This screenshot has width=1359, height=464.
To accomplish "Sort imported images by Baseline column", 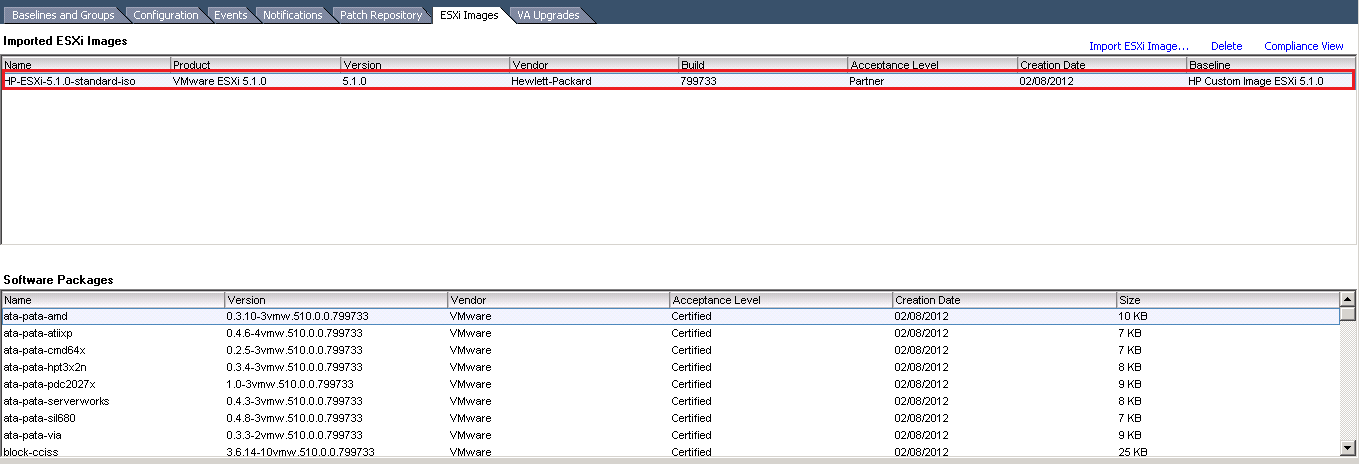I will tap(1270, 65).
